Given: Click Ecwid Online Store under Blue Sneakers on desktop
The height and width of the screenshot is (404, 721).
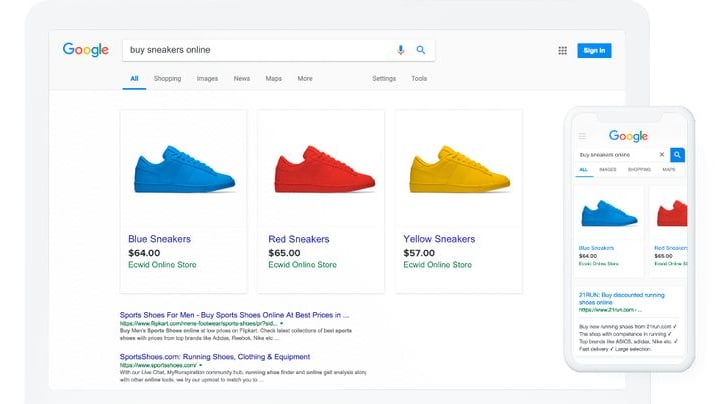Looking at the screenshot, I should click(x=162, y=265).
